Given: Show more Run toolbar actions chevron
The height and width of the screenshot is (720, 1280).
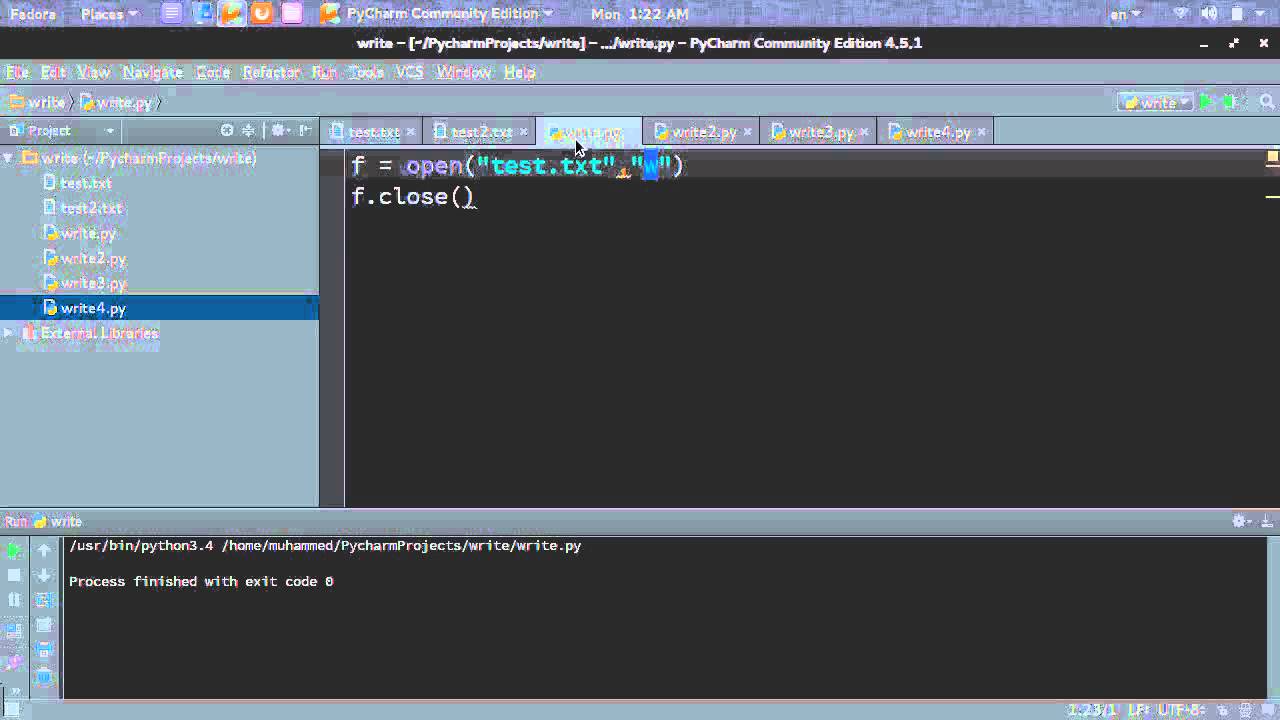Looking at the screenshot, I should [x=14, y=689].
